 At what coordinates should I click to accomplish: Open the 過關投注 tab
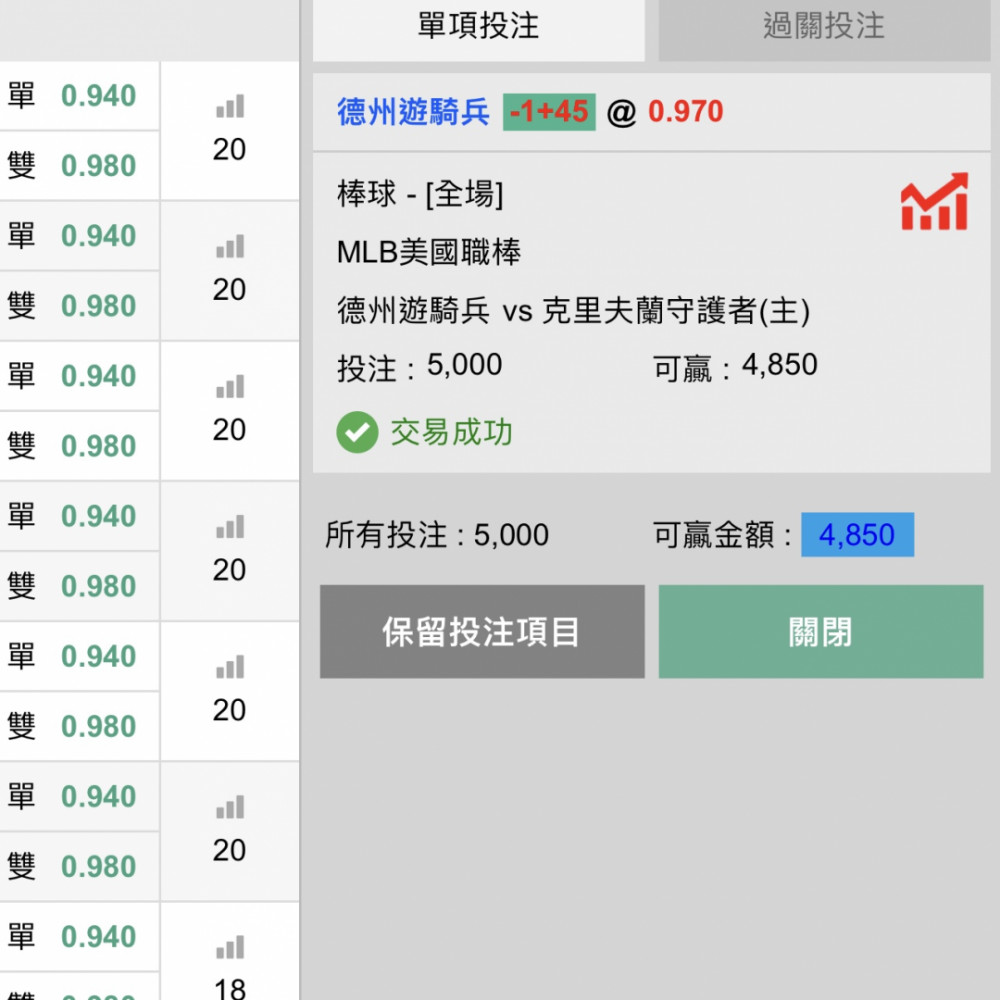coord(824,27)
